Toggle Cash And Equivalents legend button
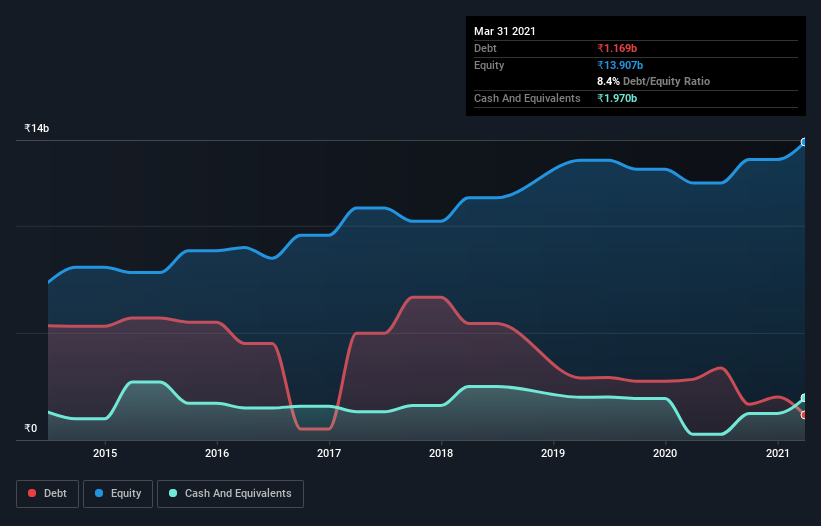Screen dimensions: 821x526 tap(230, 494)
